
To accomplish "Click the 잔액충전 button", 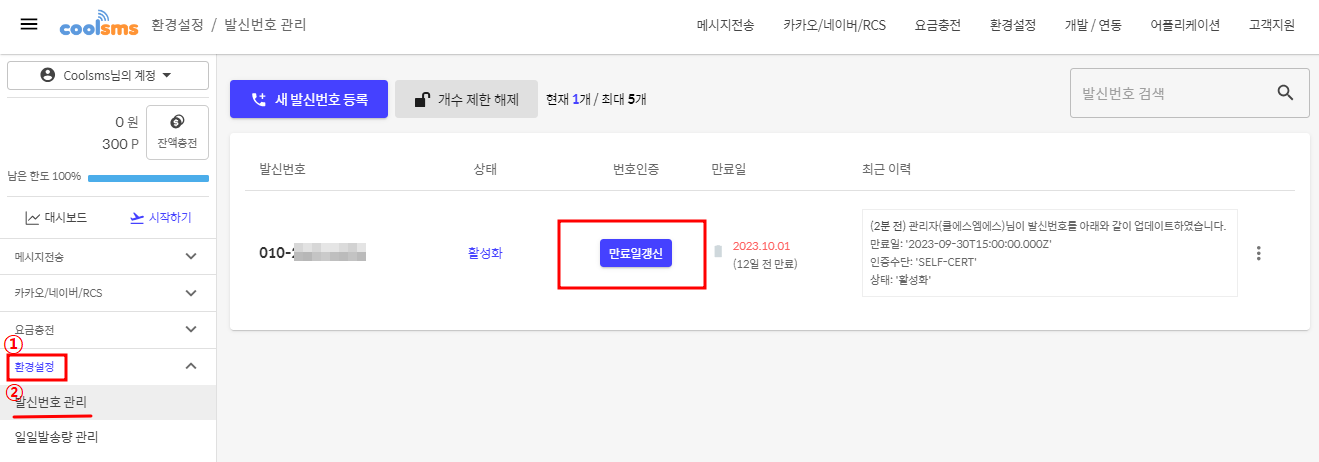I will [x=177, y=133].
